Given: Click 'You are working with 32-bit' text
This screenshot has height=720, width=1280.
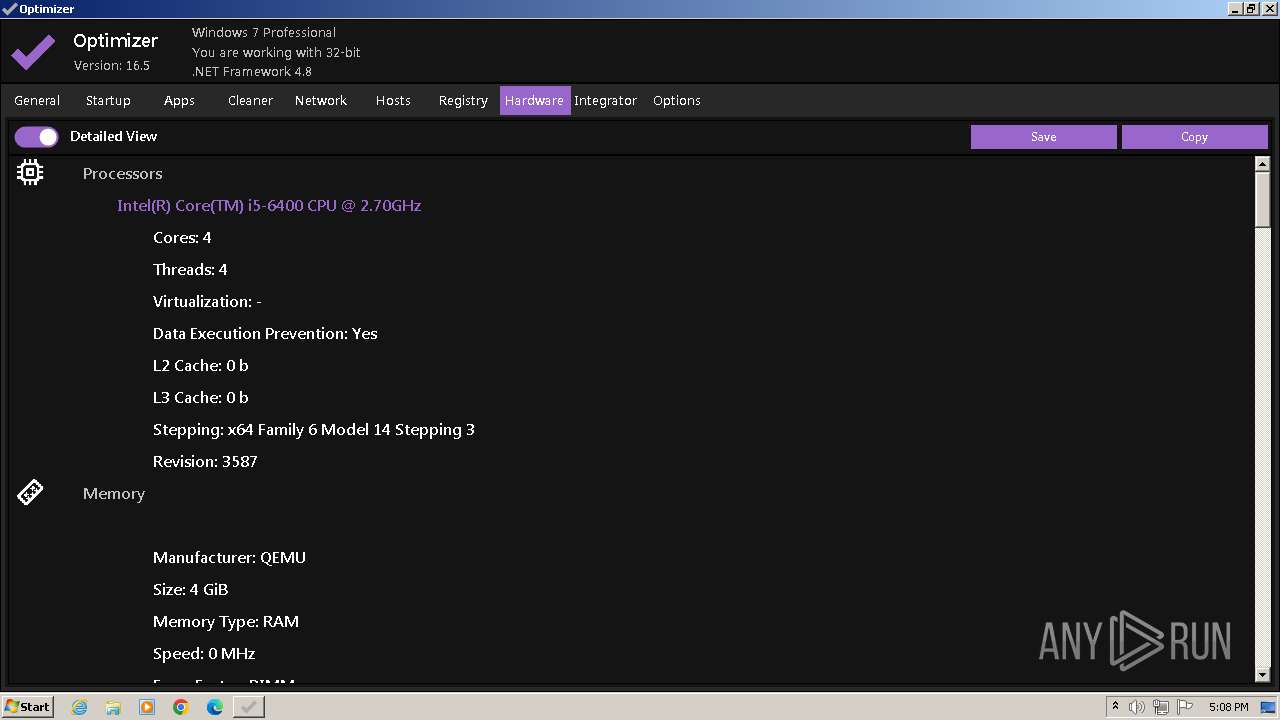Looking at the screenshot, I should [x=276, y=53].
